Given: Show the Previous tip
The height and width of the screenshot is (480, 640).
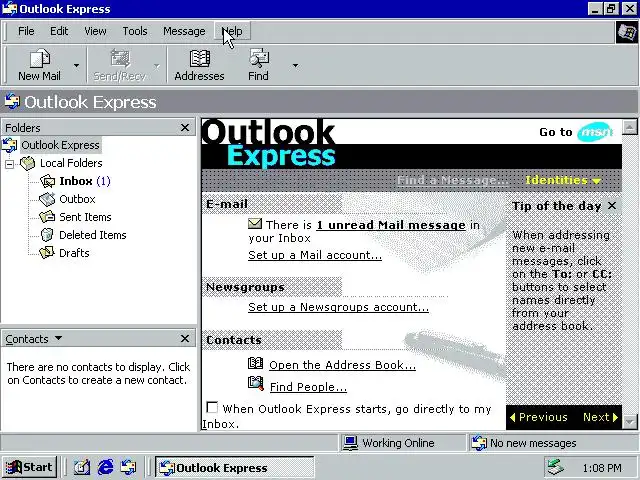Looking at the screenshot, I should point(539,417).
